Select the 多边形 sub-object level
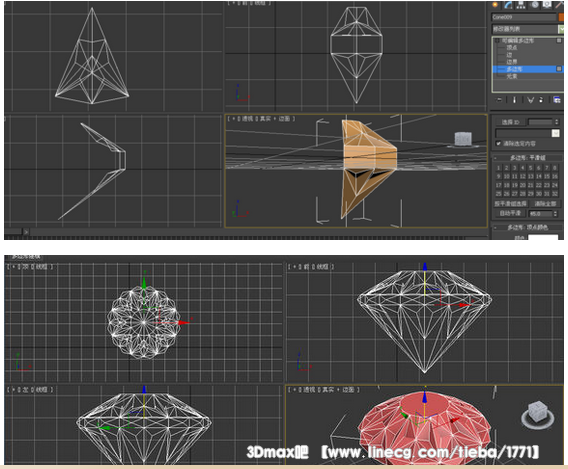The width and height of the screenshot is (568, 469). click(514, 69)
